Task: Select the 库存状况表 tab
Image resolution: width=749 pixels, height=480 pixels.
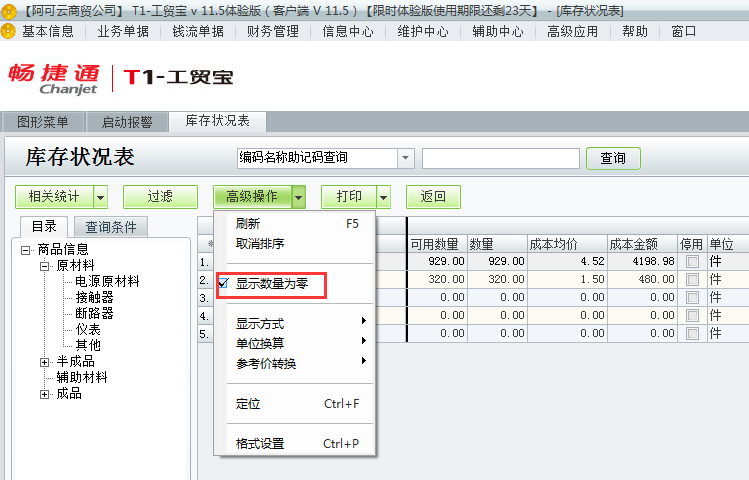Action: coord(217,121)
